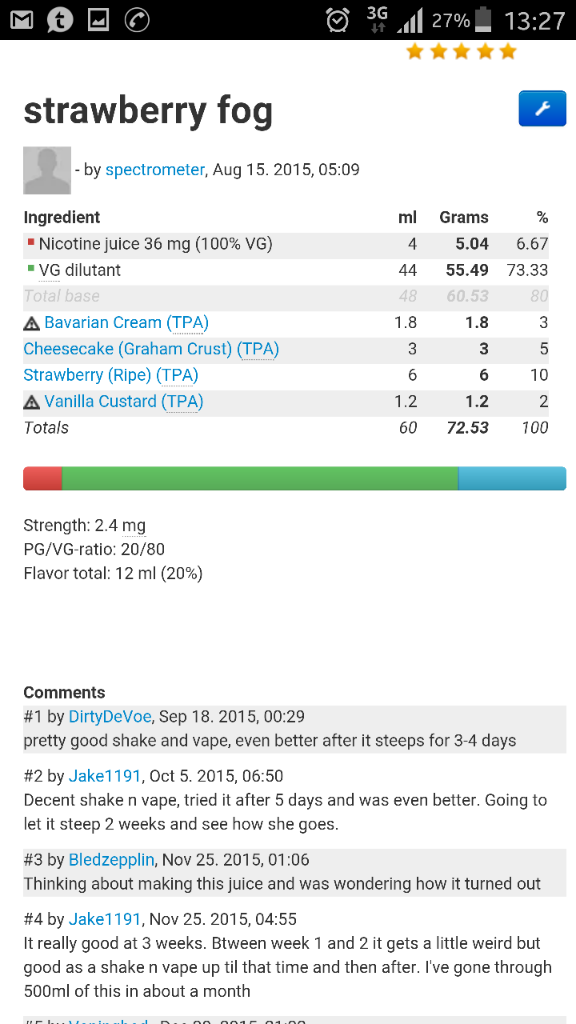The image size is (576, 1024).
Task: Open the Strawberry (Ripe) (TPA) link
Action: (x=111, y=376)
